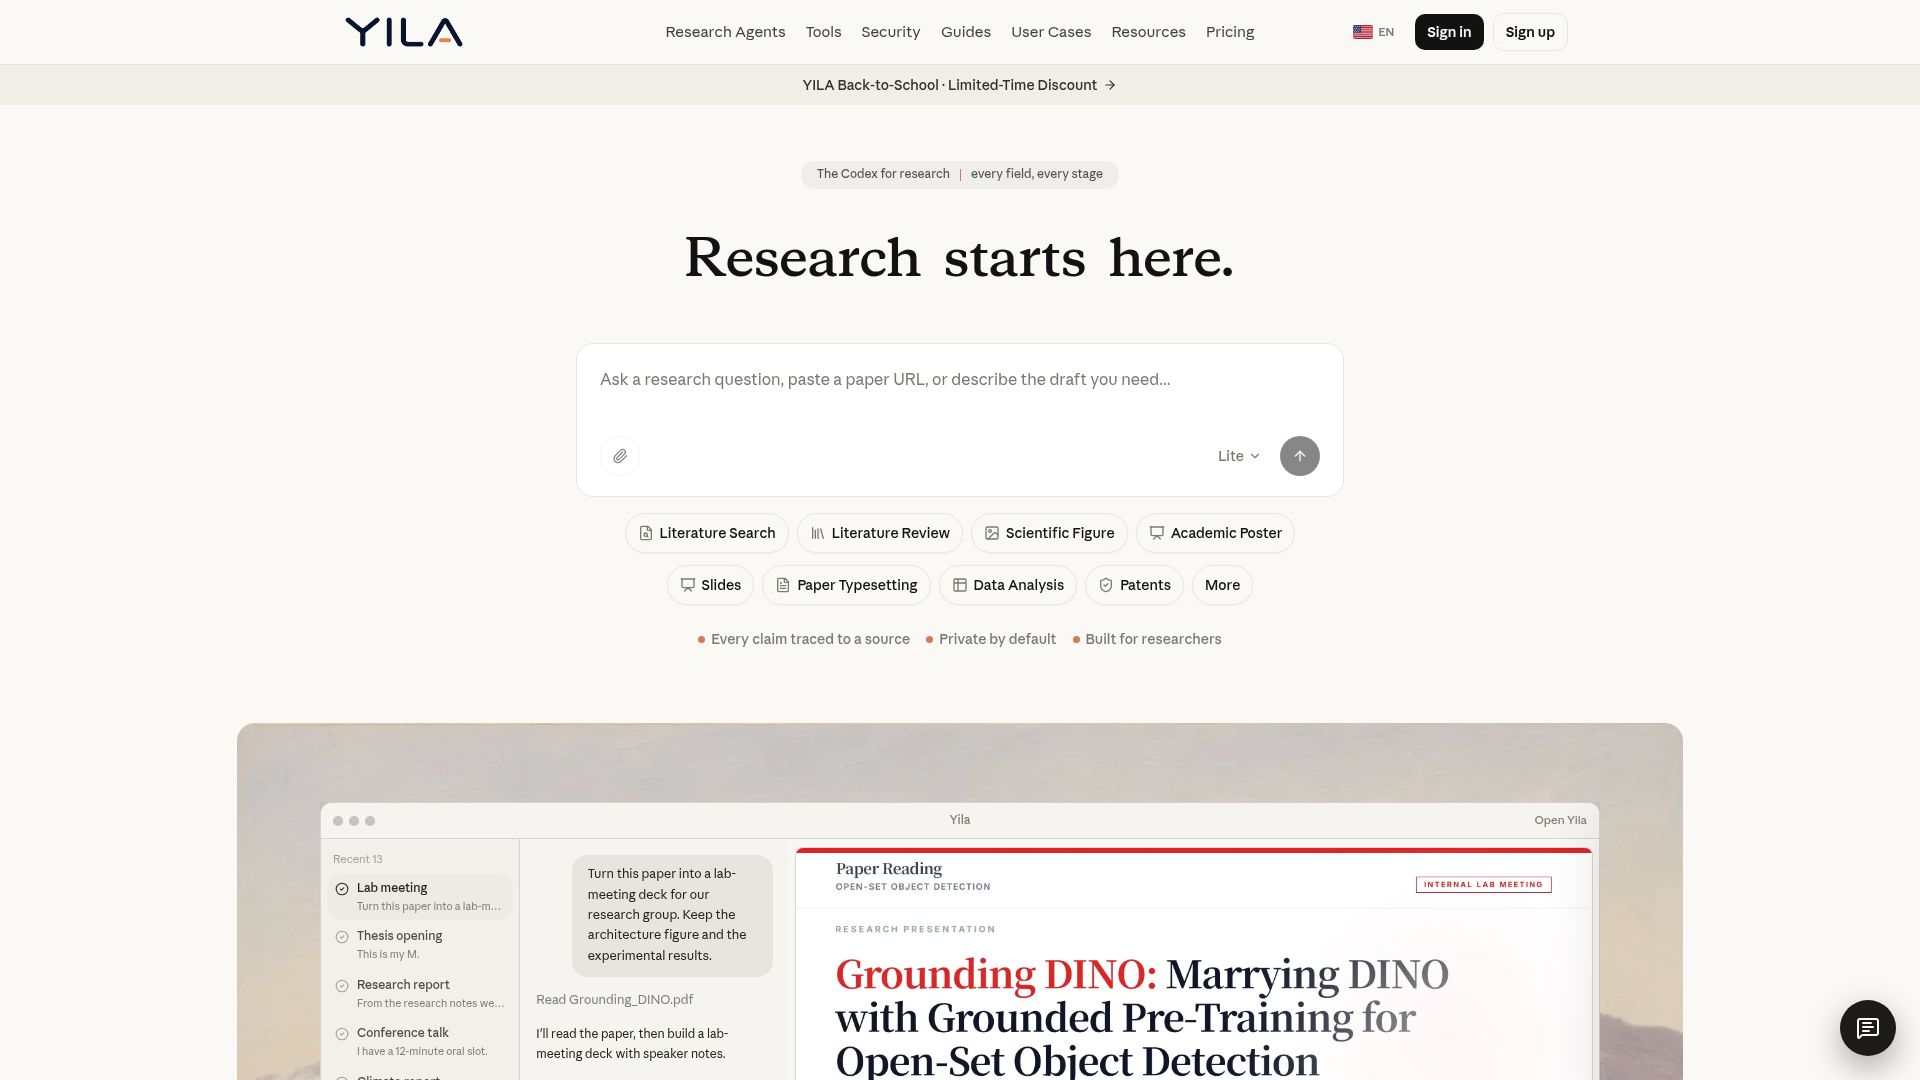
Task: Go to the Pricing page
Action: (1229, 32)
